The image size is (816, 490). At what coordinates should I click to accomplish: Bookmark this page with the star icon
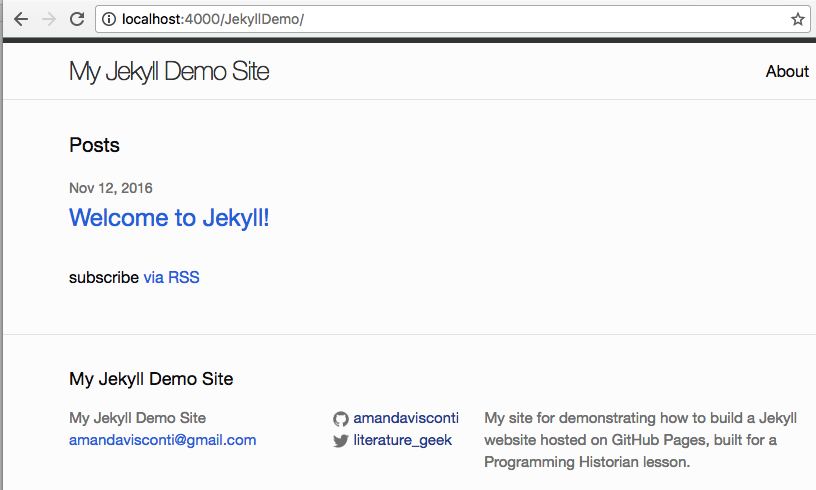[x=797, y=19]
